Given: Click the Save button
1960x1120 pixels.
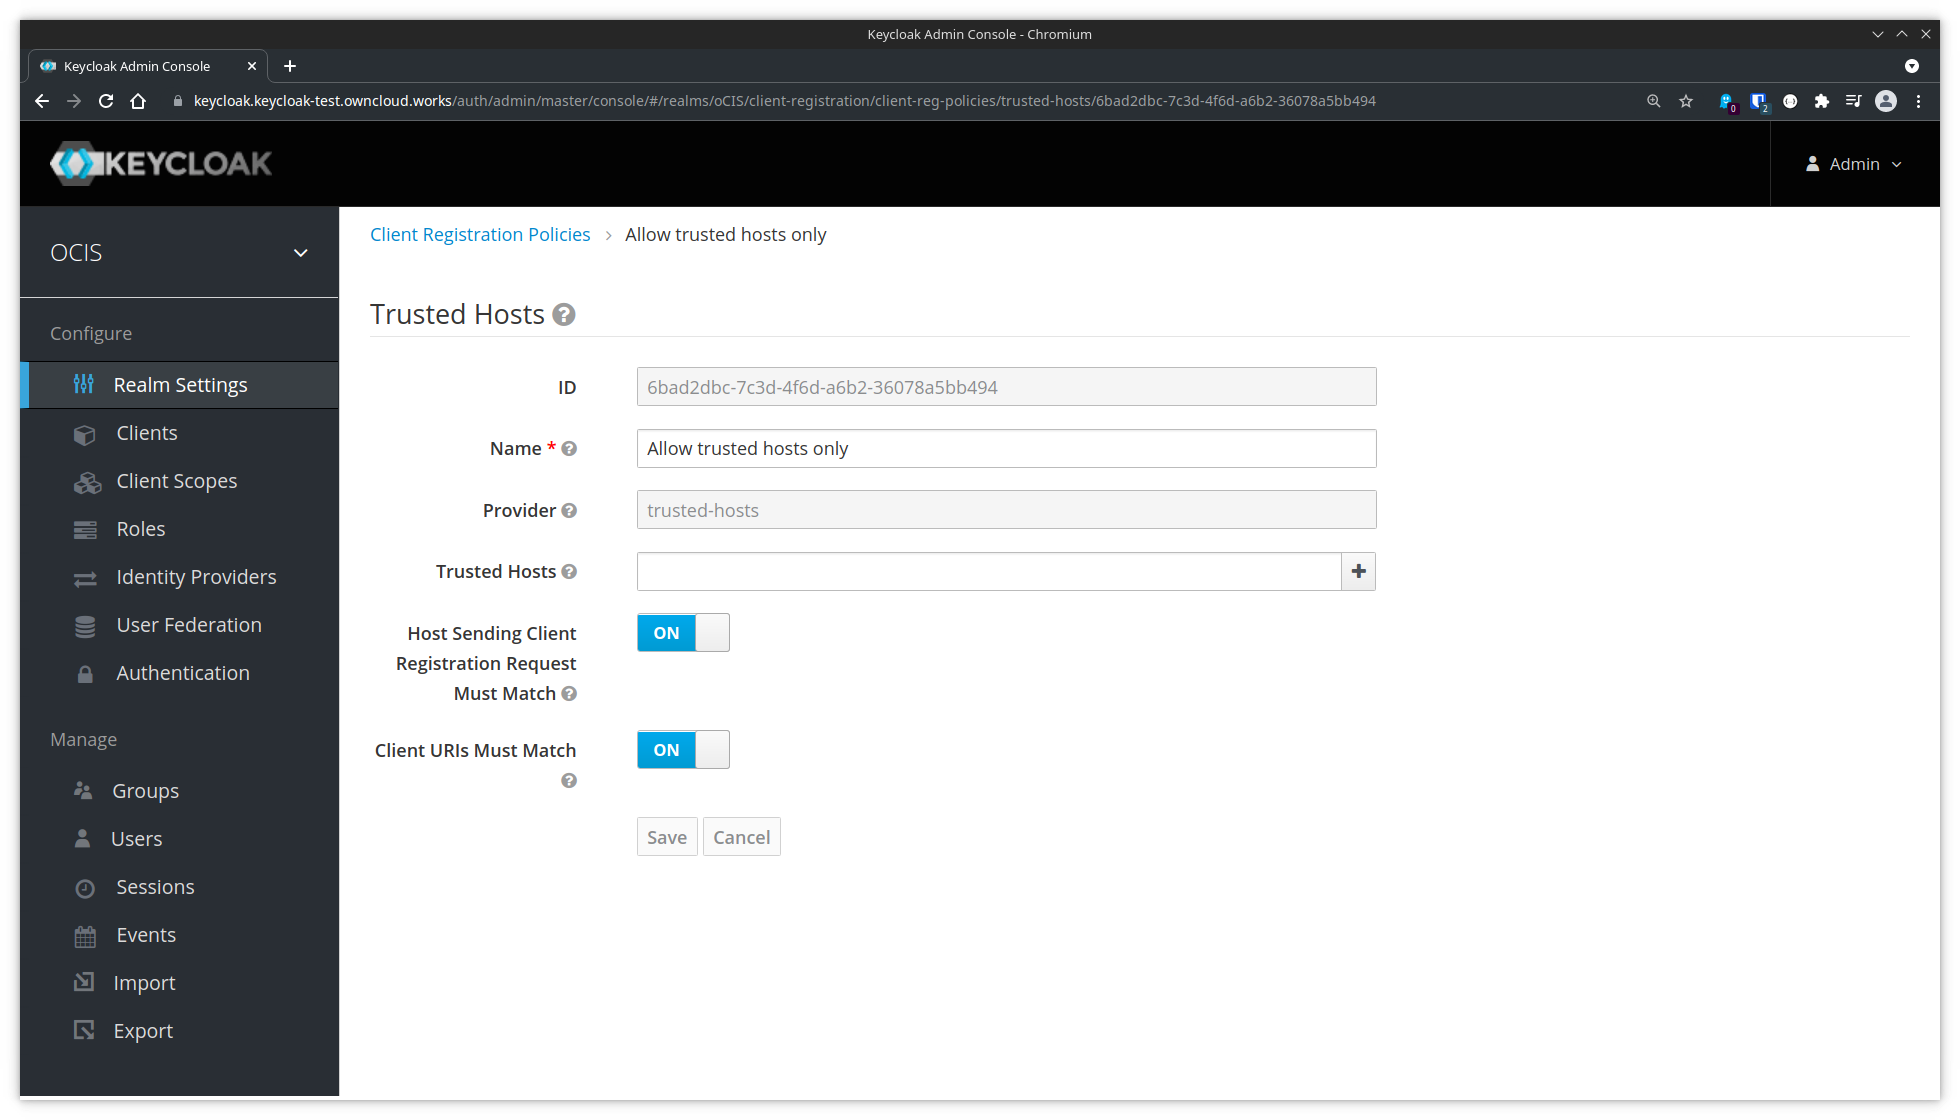Looking at the screenshot, I should (667, 837).
